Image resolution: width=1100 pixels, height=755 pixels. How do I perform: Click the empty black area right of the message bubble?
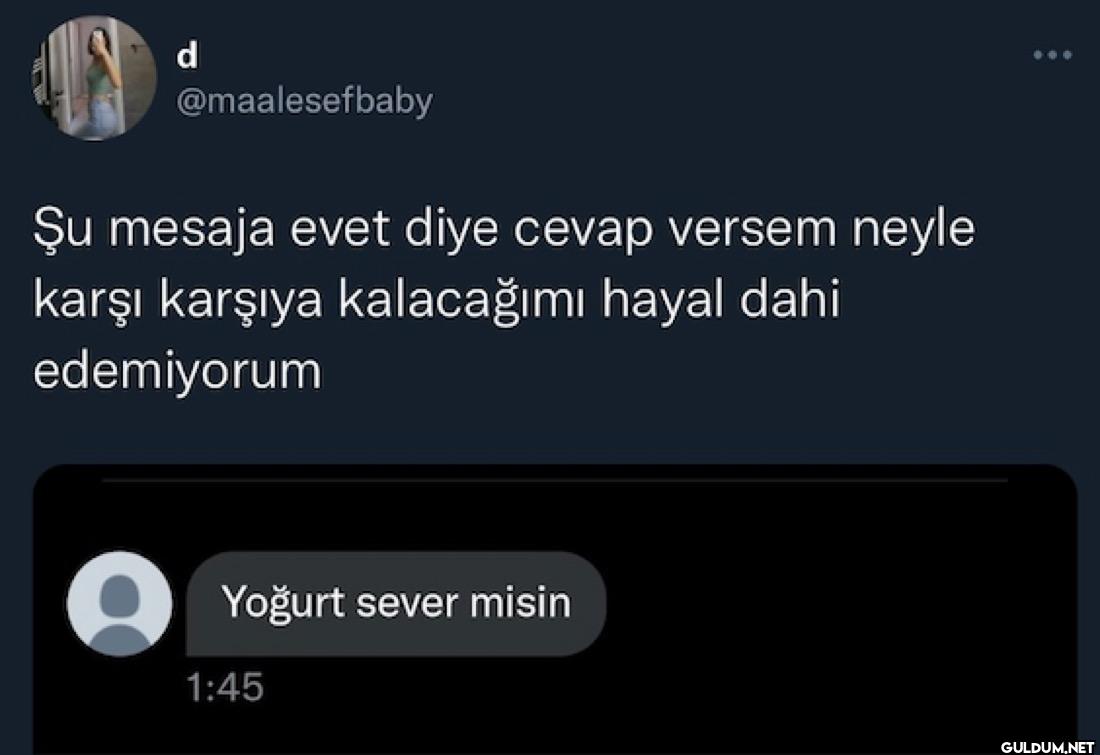coord(842,603)
